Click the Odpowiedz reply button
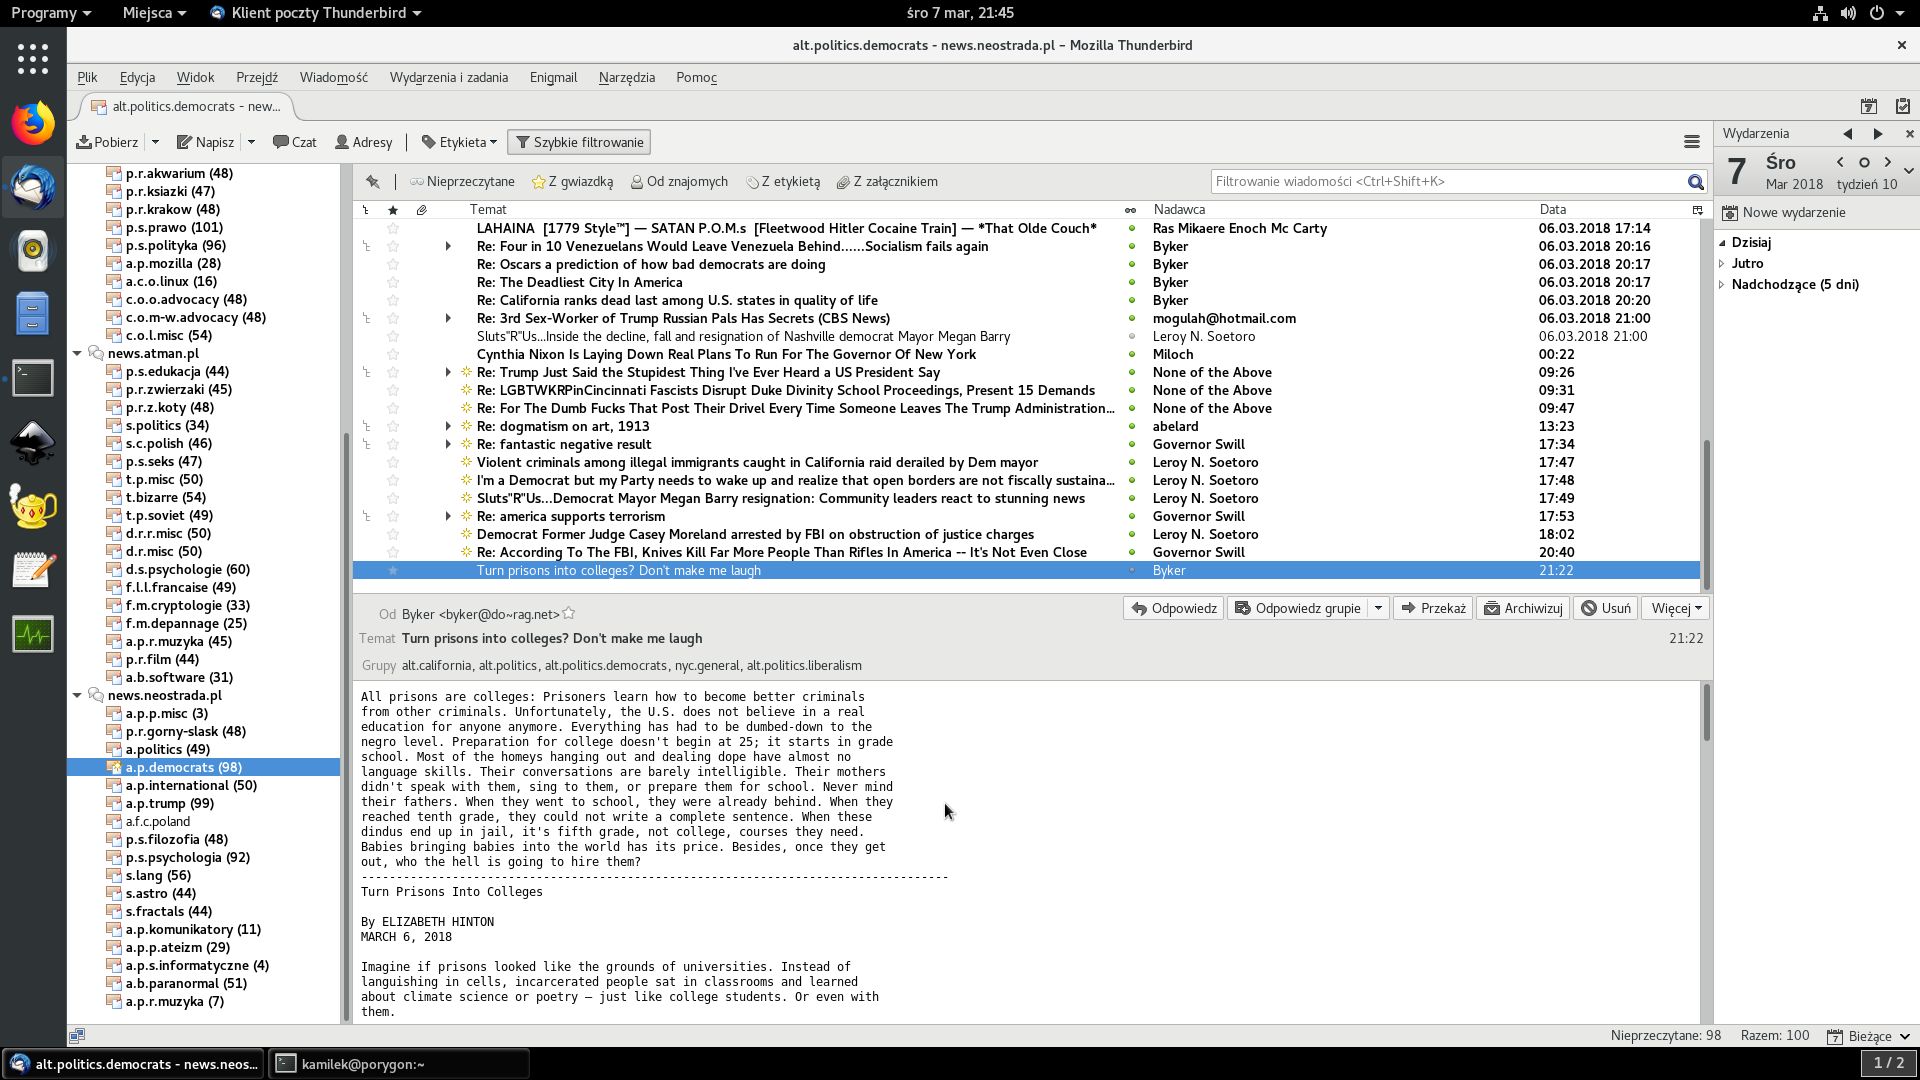Screen dimensions: 1920x1080 click(1174, 608)
